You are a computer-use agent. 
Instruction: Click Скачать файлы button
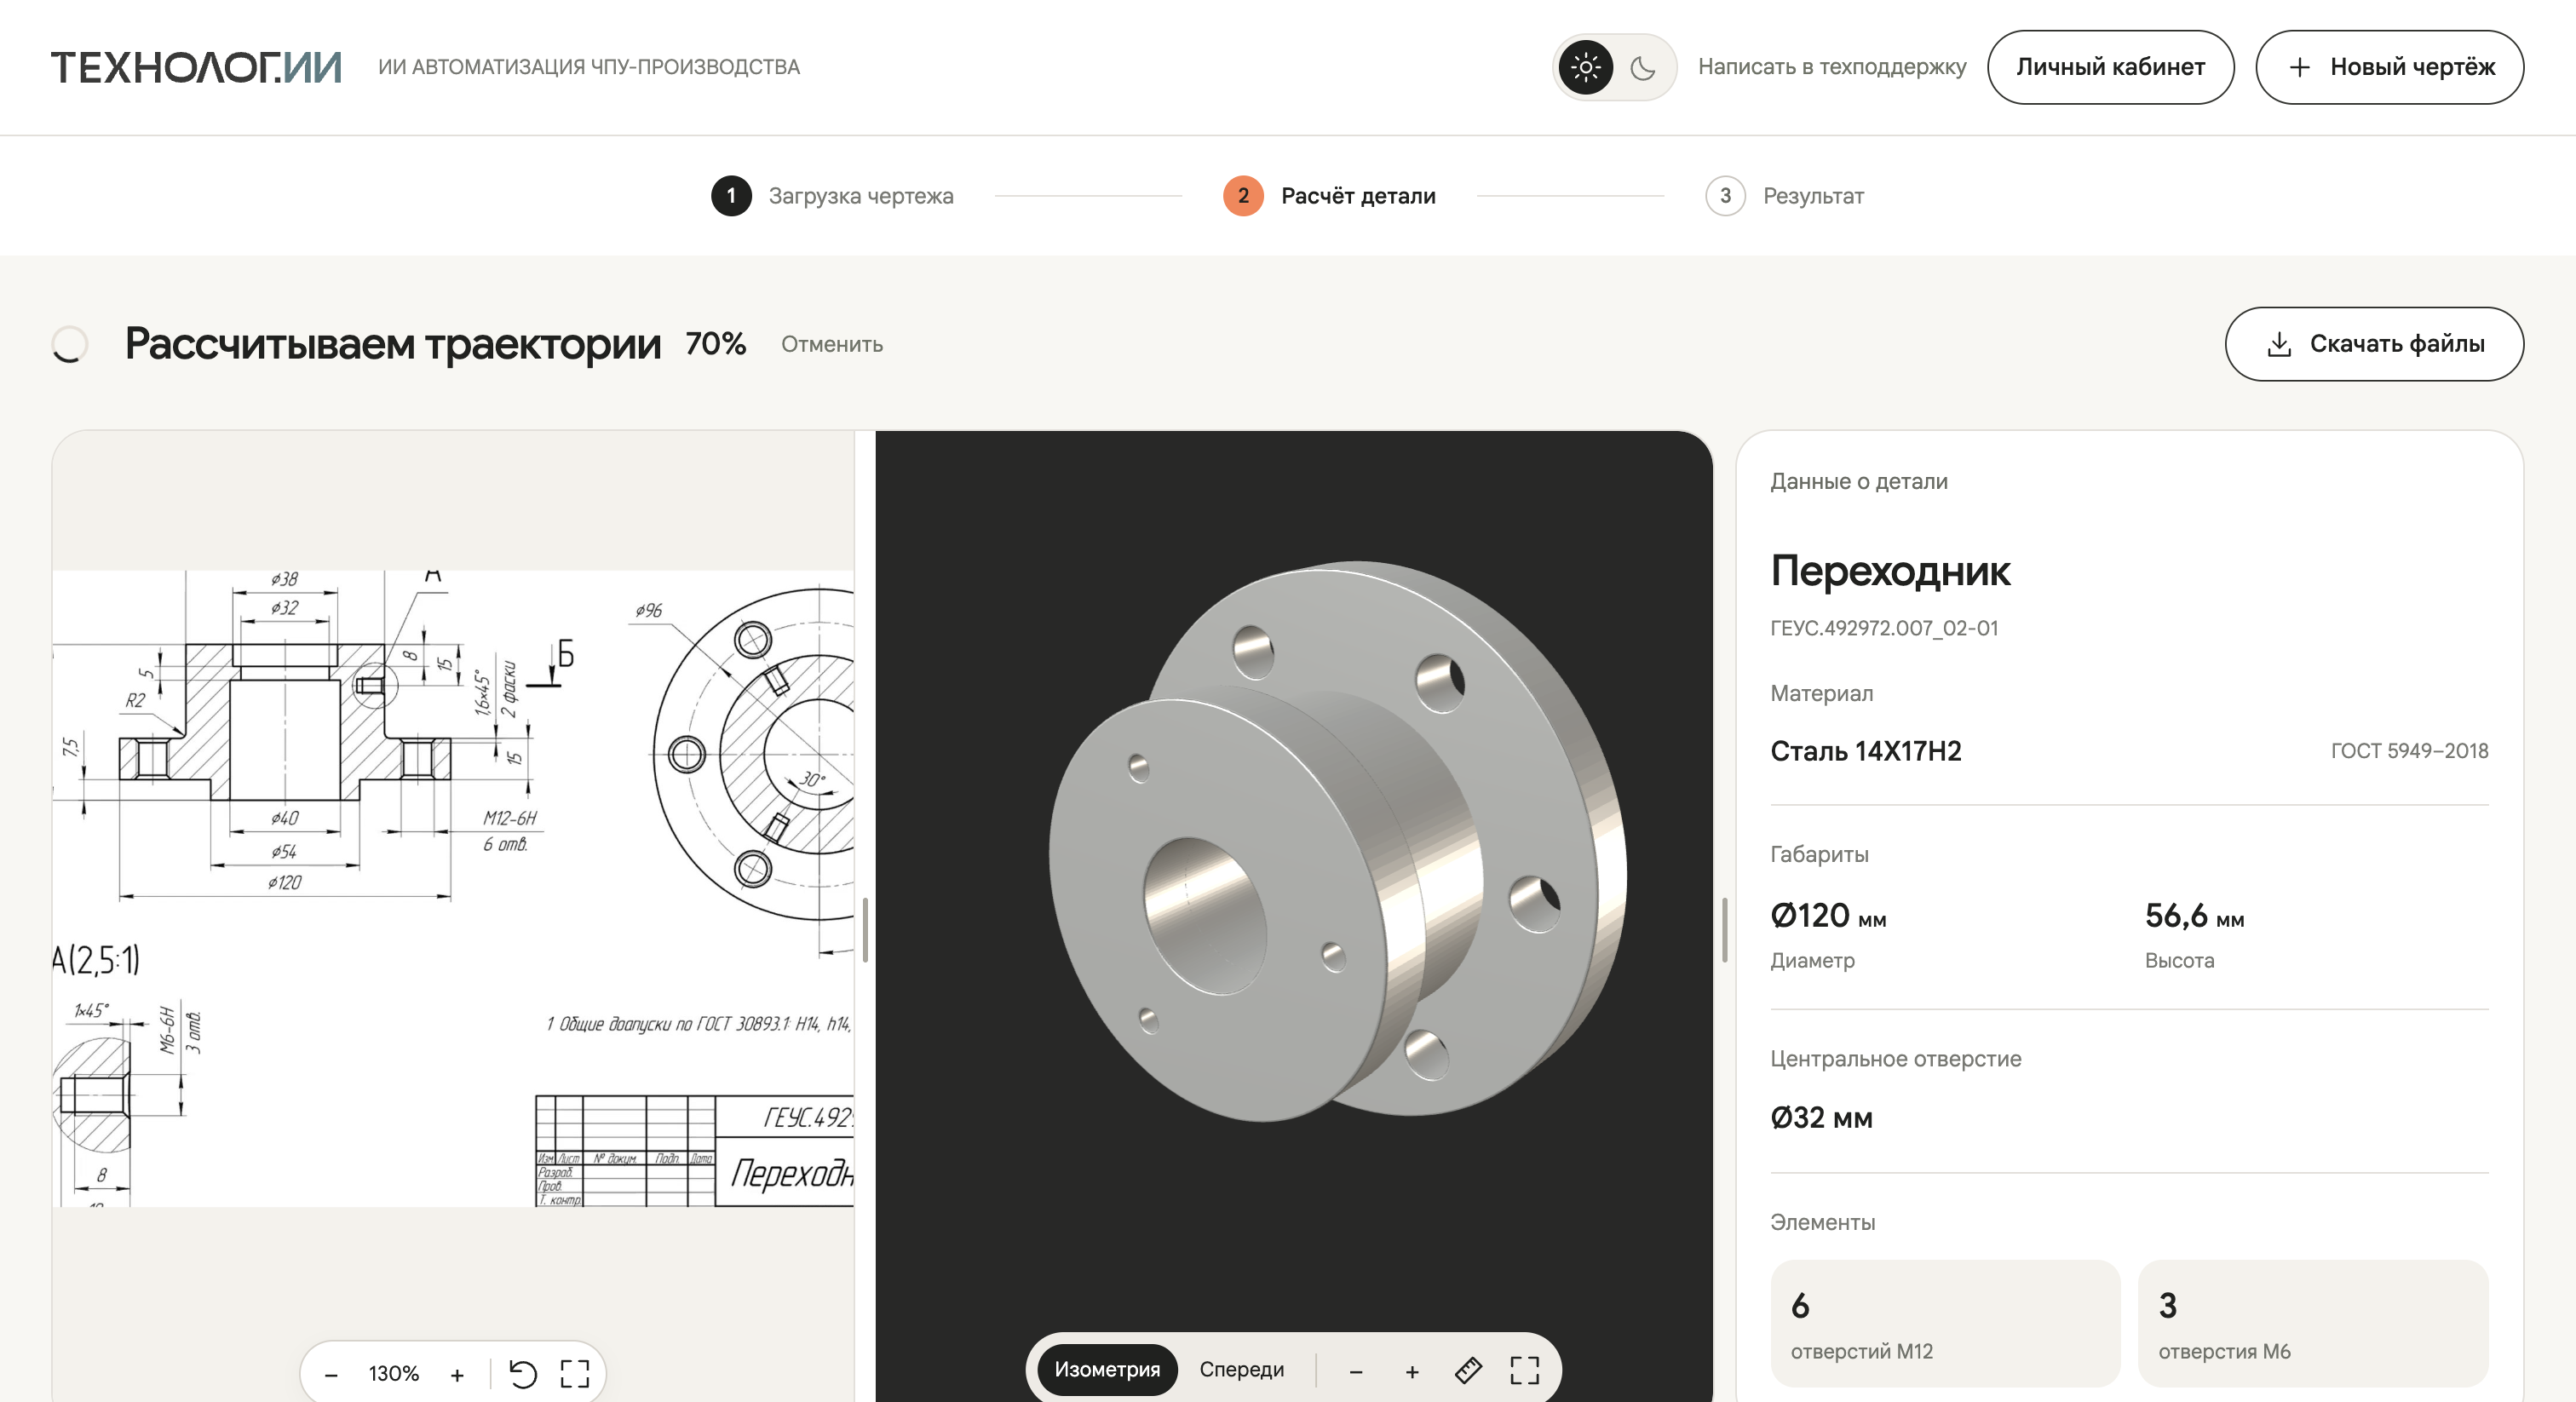tap(2374, 344)
